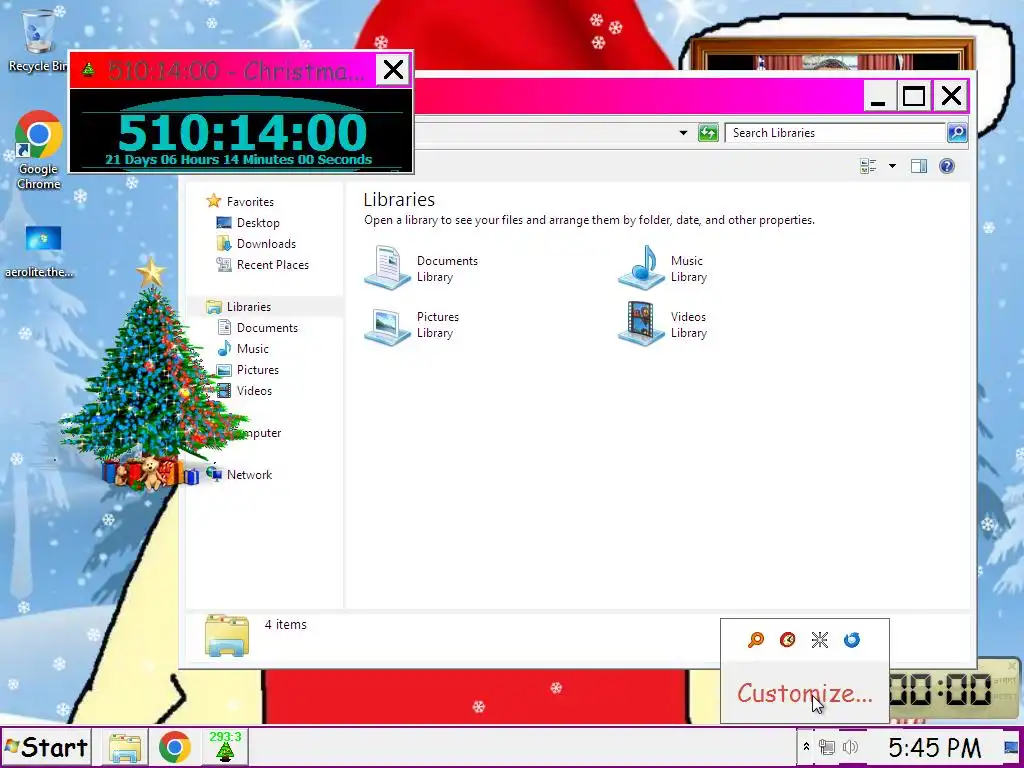Image resolution: width=1024 pixels, height=768 pixels.
Task: Open Explorer help with the question mark icon
Action: [947, 167]
